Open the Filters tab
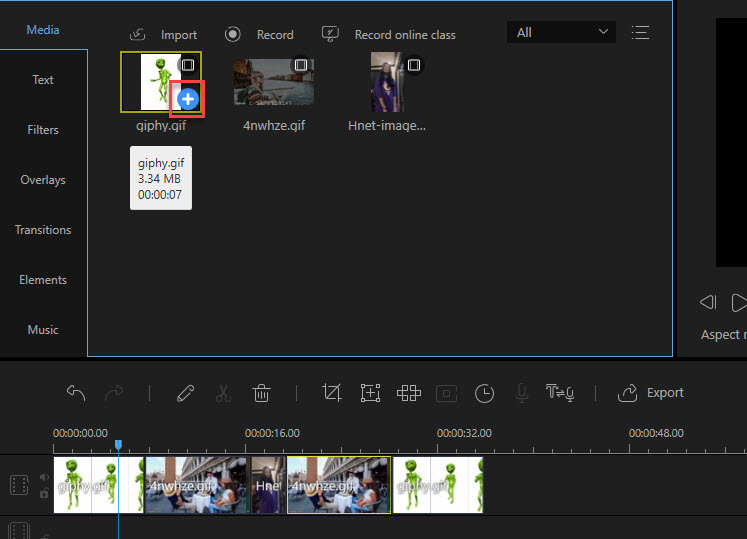Image resolution: width=747 pixels, height=539 pixels. coord(43,130)
